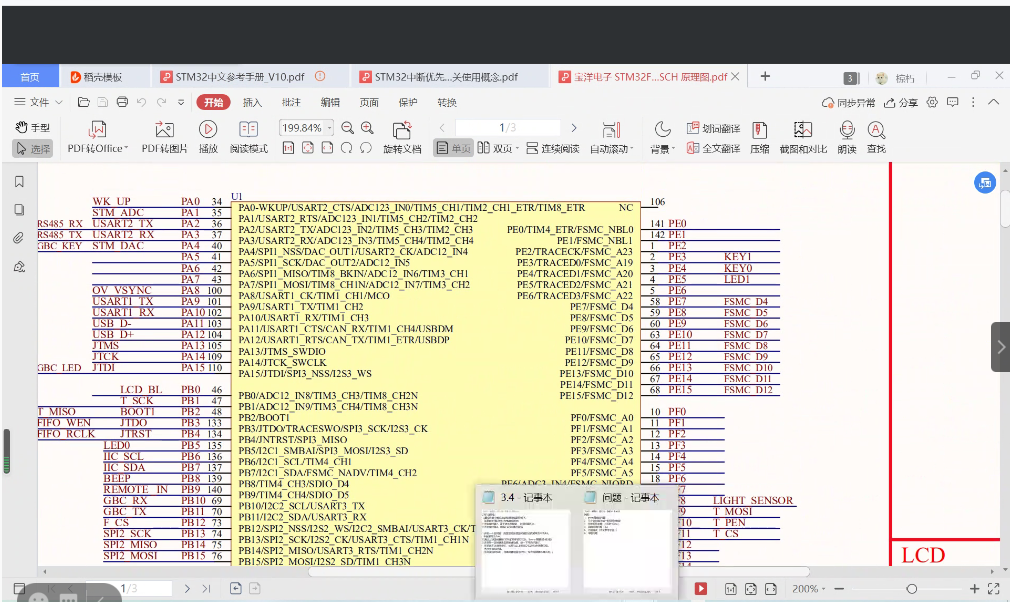This screenshot has height=602, width=1010.
Task: Click the zoom out magnifier icon
Action: pos(348,128)
